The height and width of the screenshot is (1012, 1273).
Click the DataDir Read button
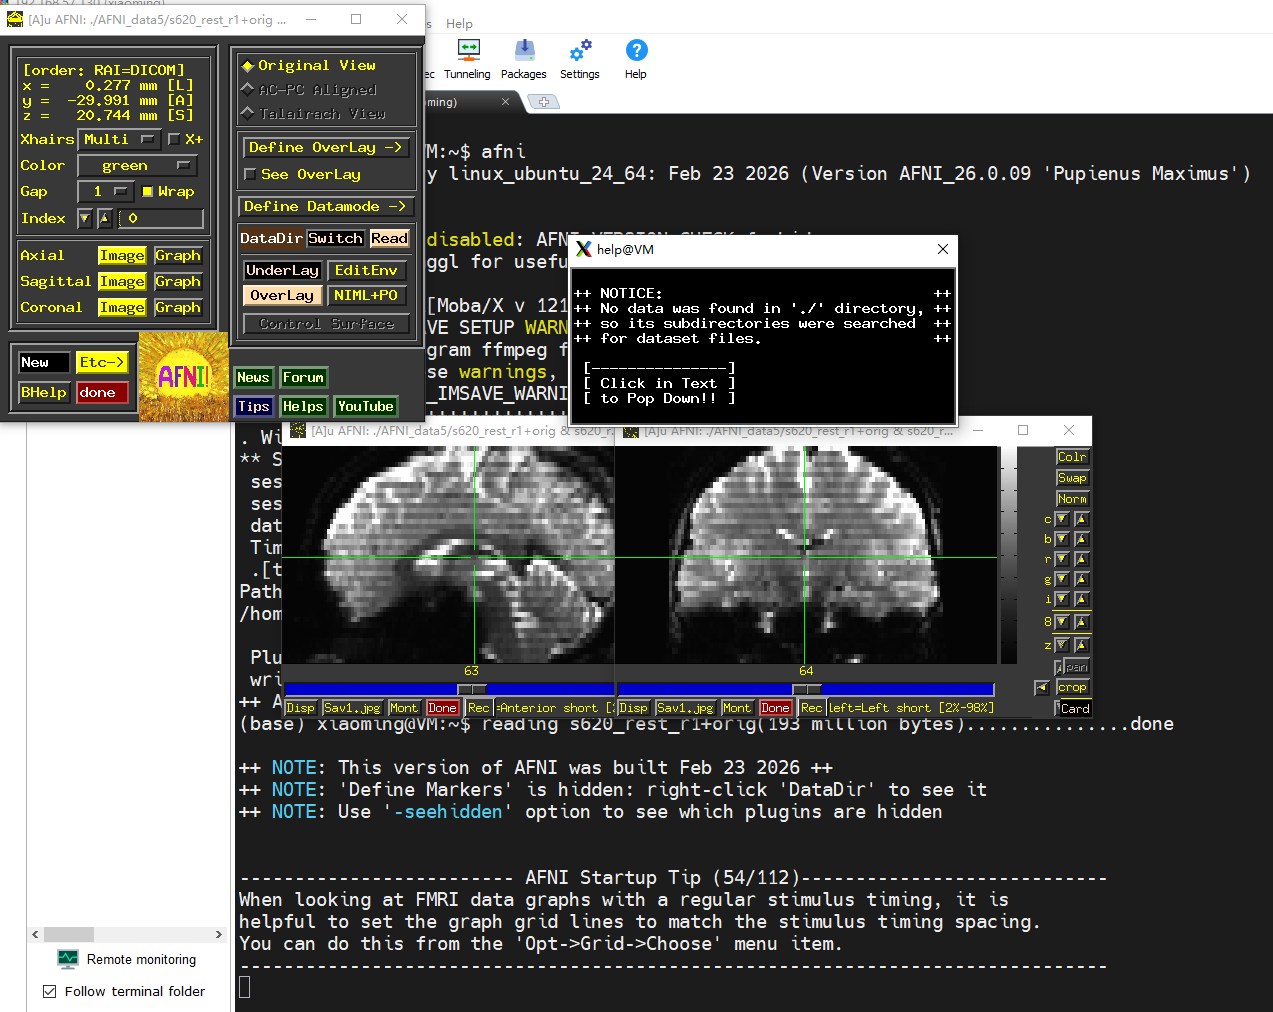pos(389,238)
